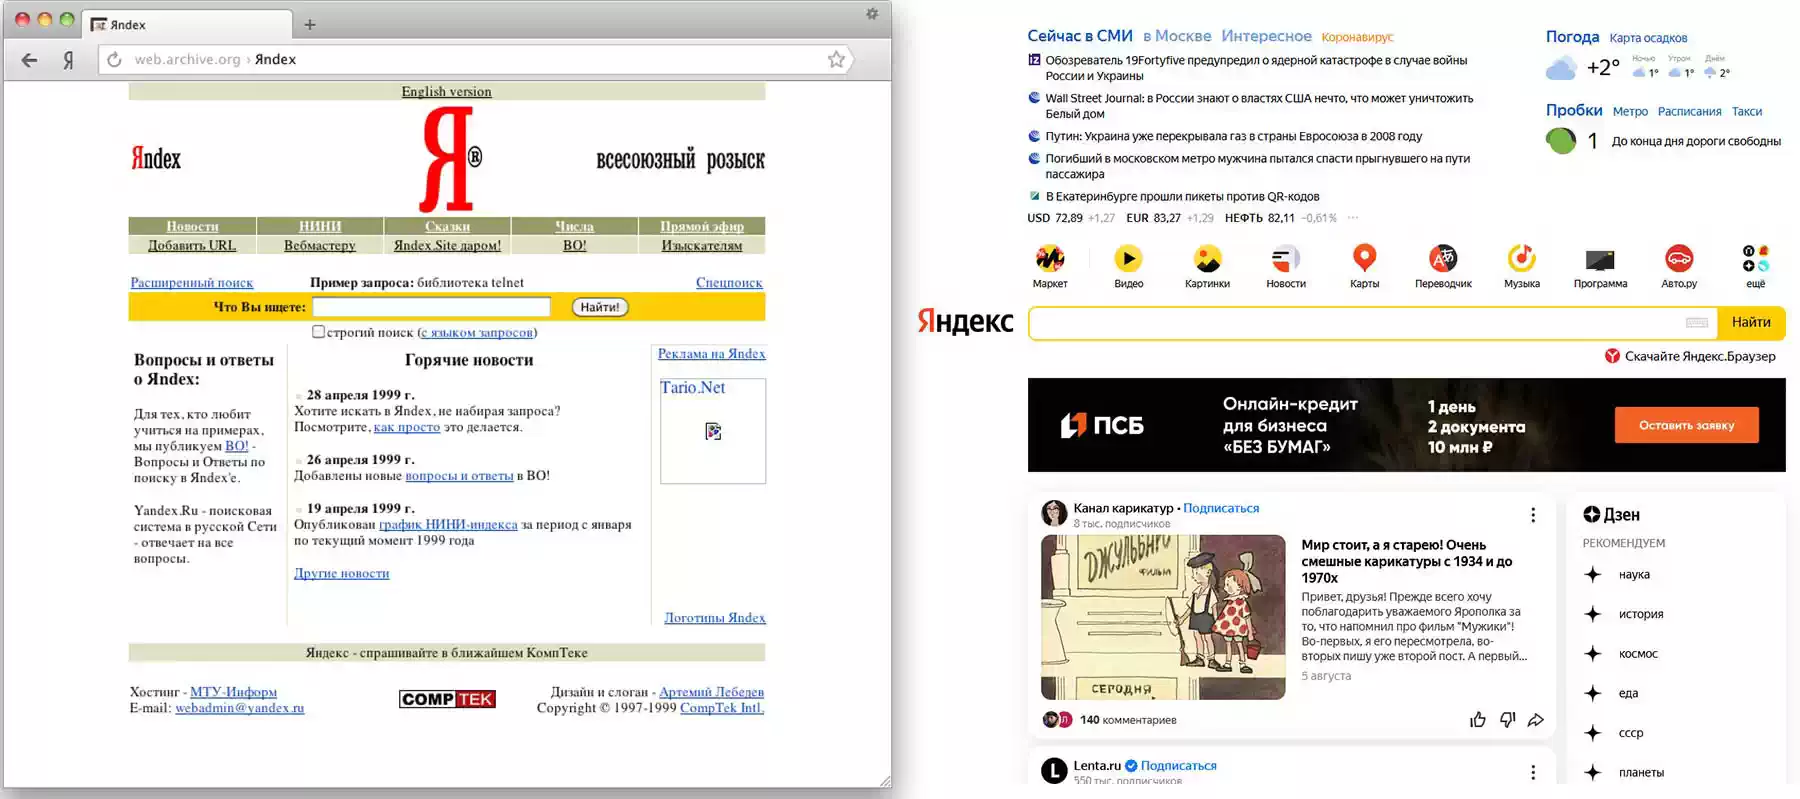Open the English version link
The image size is (1800, 799).
pos(447,92)
